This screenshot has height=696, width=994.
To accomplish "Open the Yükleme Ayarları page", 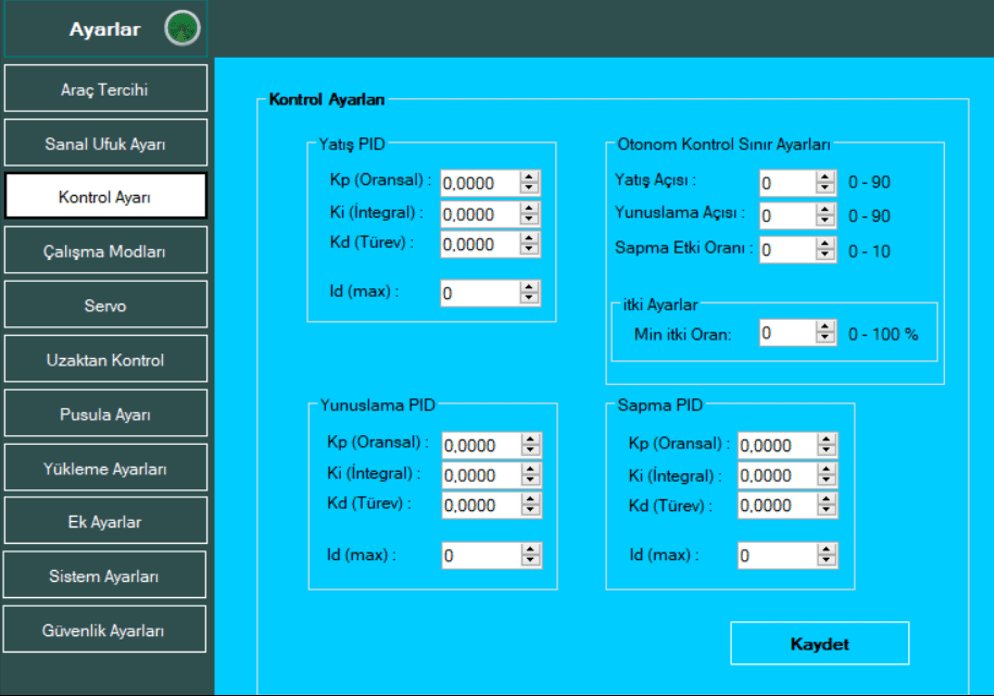I will (105, 468).
